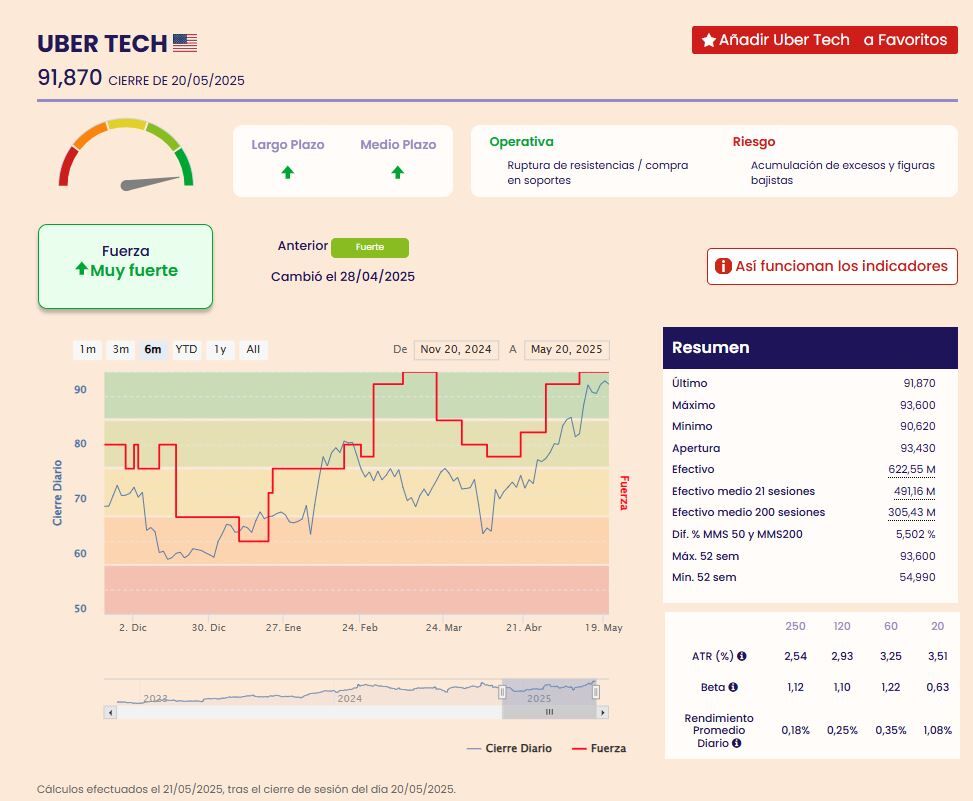The width and height of the screenshot is (973, 801).
Task: Open Así funcionan los indicadores
Action: pos(832,267)
